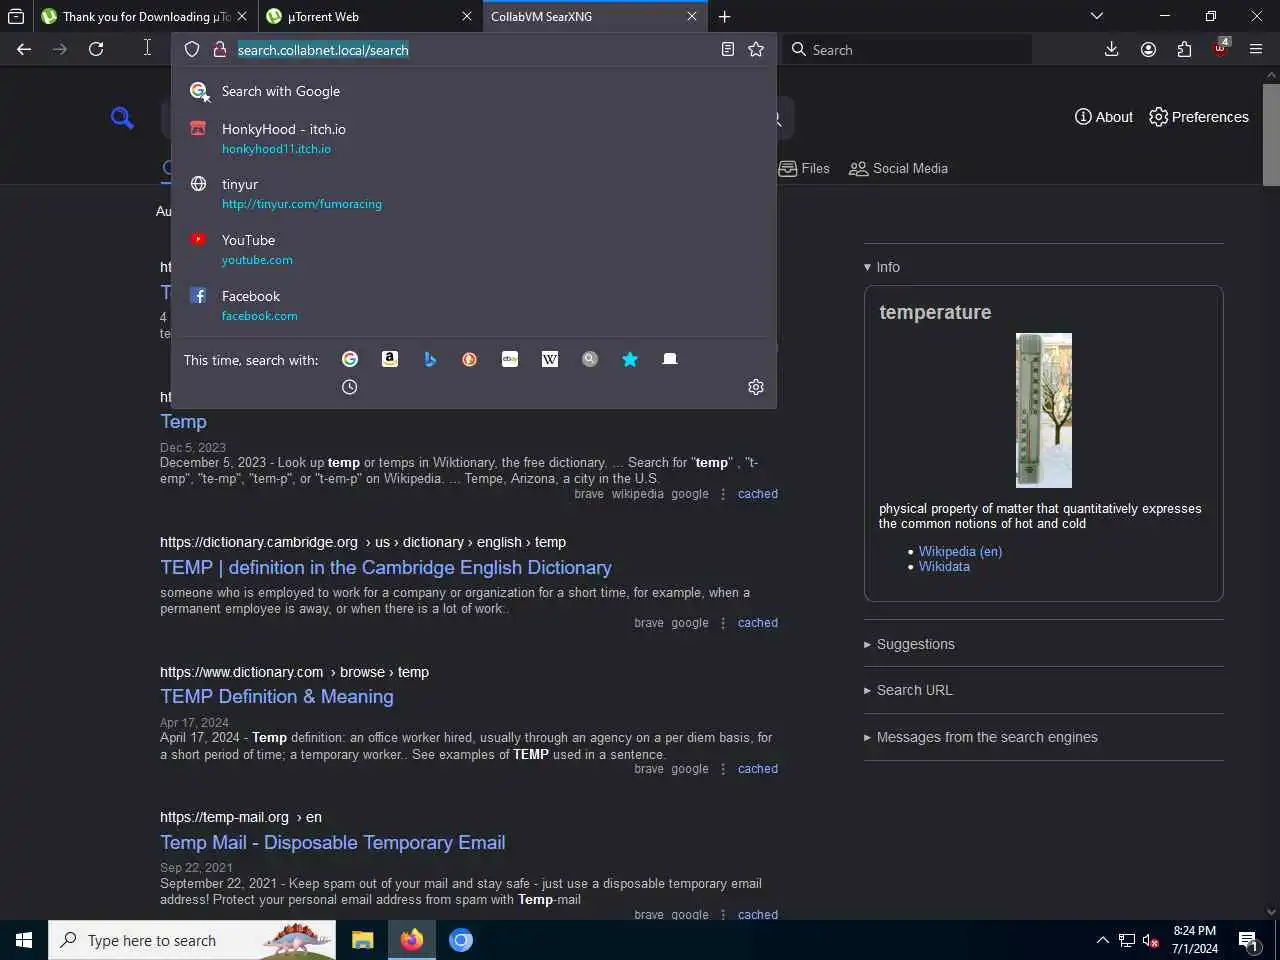Open uBlock Origin extension icon
The width and height of the screenshot is (1280, 960).
pos(1220,48)
